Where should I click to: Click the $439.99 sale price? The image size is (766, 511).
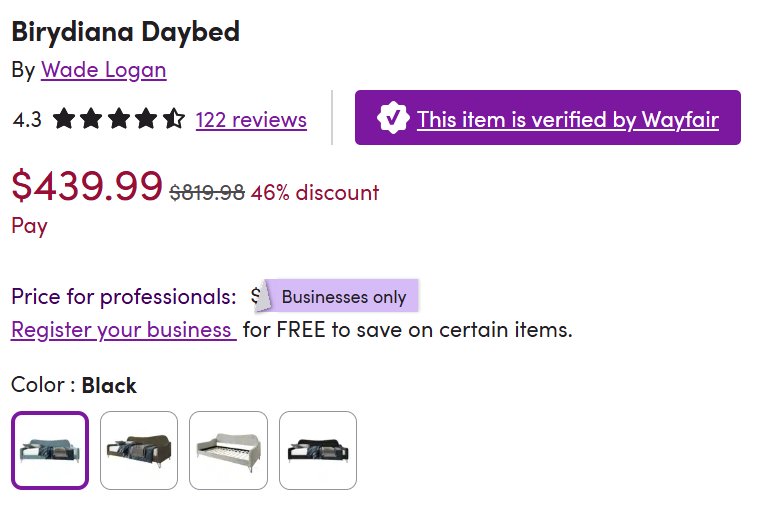(x=87, y=185)
